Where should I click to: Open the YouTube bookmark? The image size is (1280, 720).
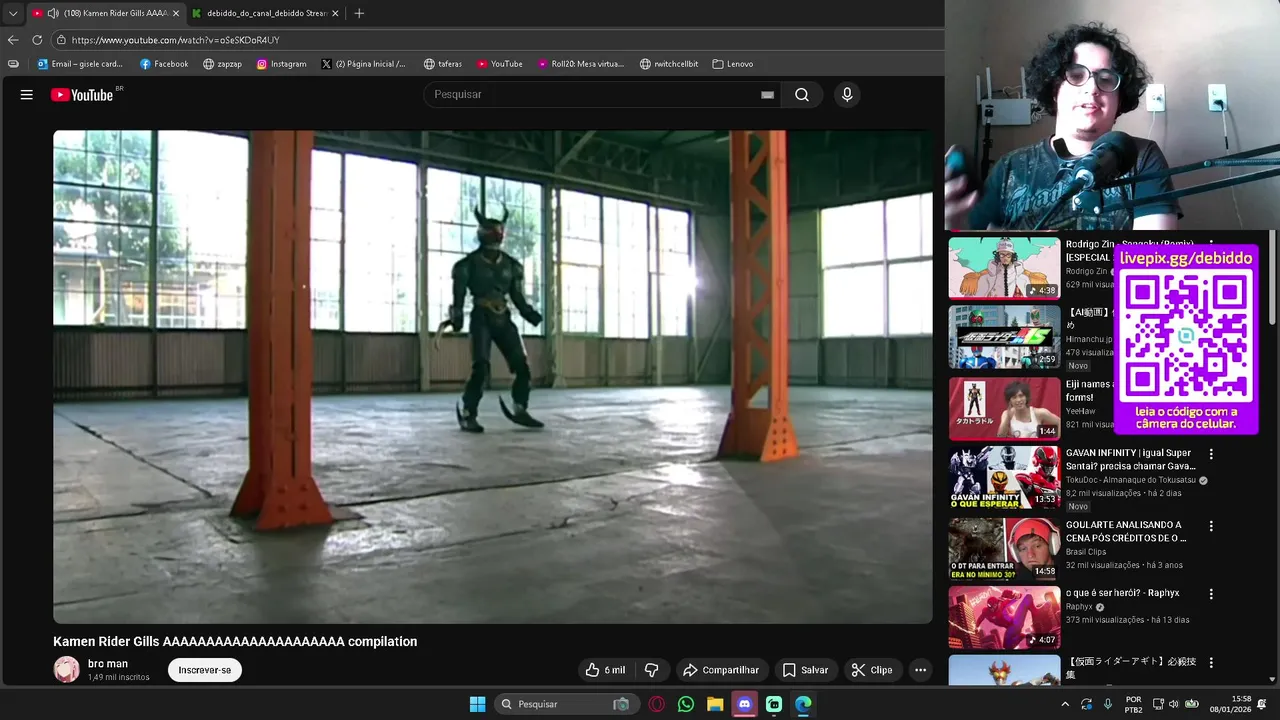click(x=500, y=64)
